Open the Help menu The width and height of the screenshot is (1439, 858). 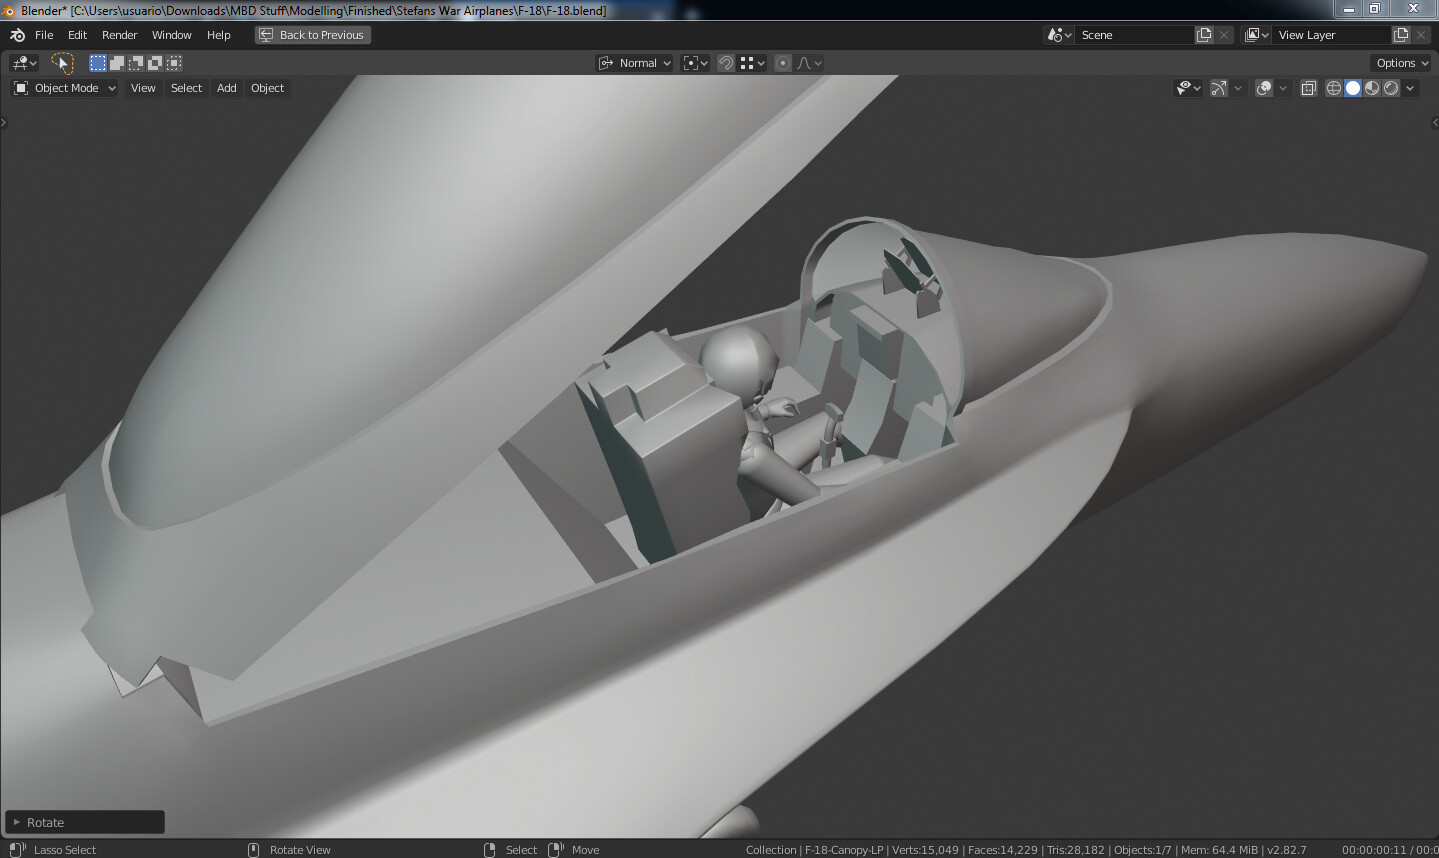pos(218,35)
